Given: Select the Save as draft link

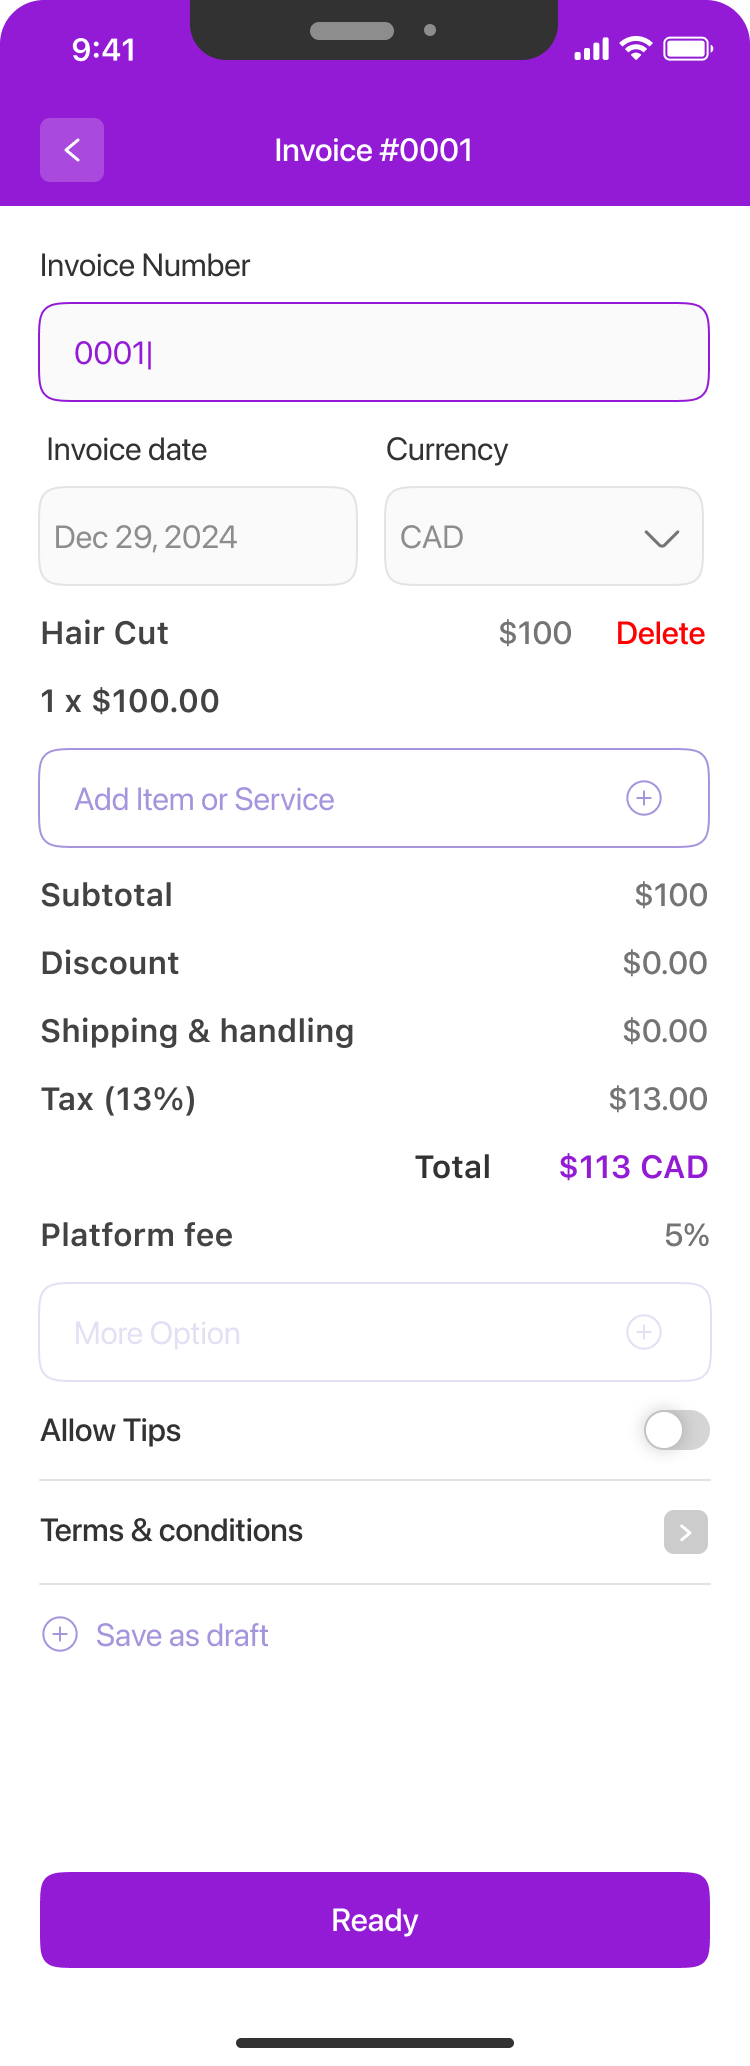Looking at the screenshot, I should coord(182,1635).
